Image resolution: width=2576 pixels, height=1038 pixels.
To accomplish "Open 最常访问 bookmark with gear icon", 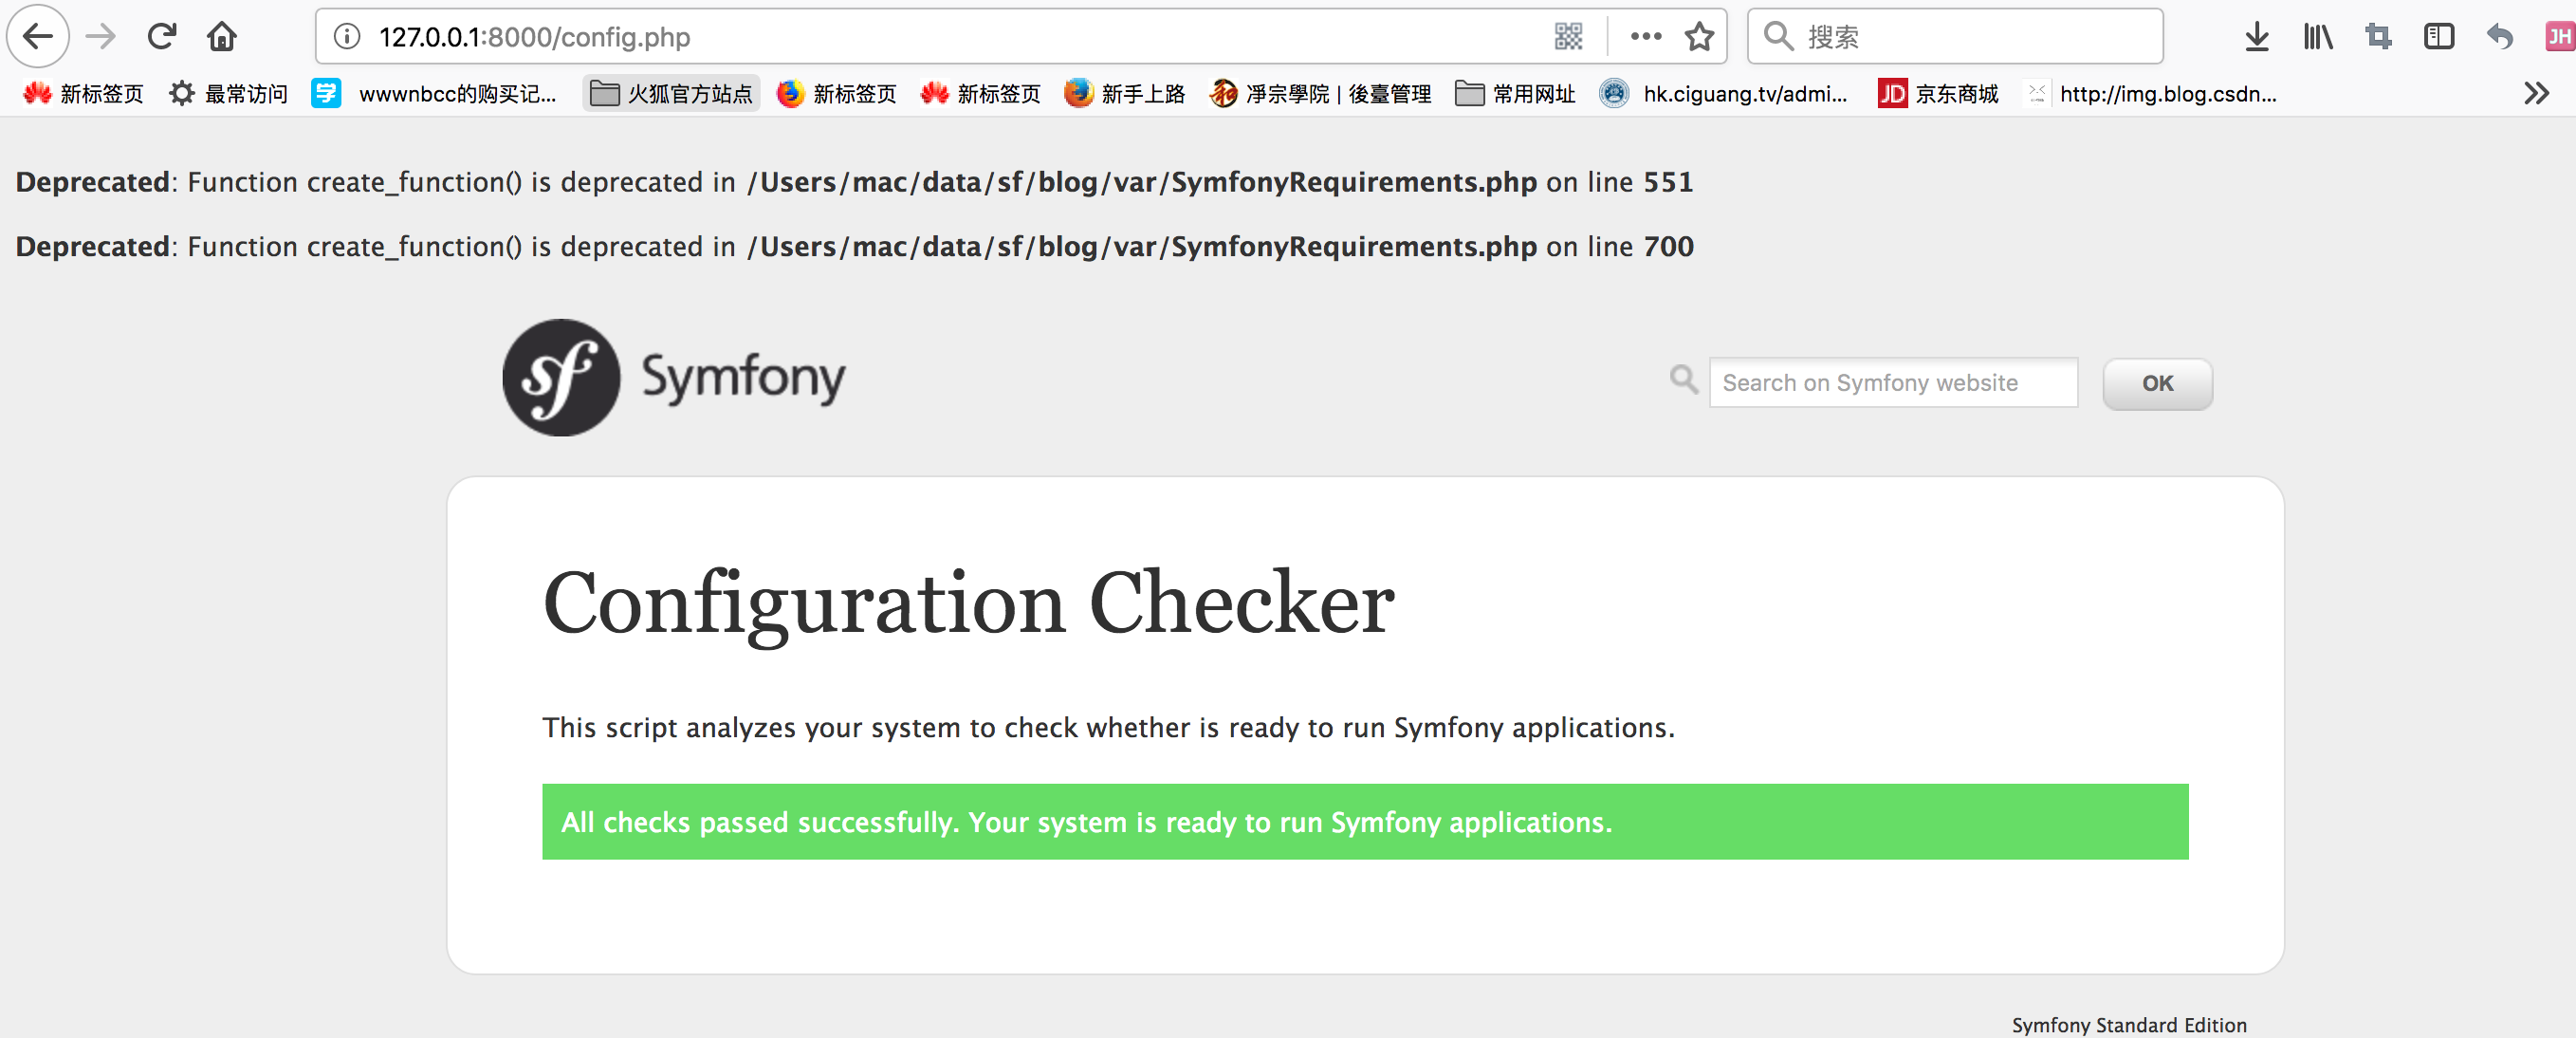I will pyautogui.click(x=228, y=94).
